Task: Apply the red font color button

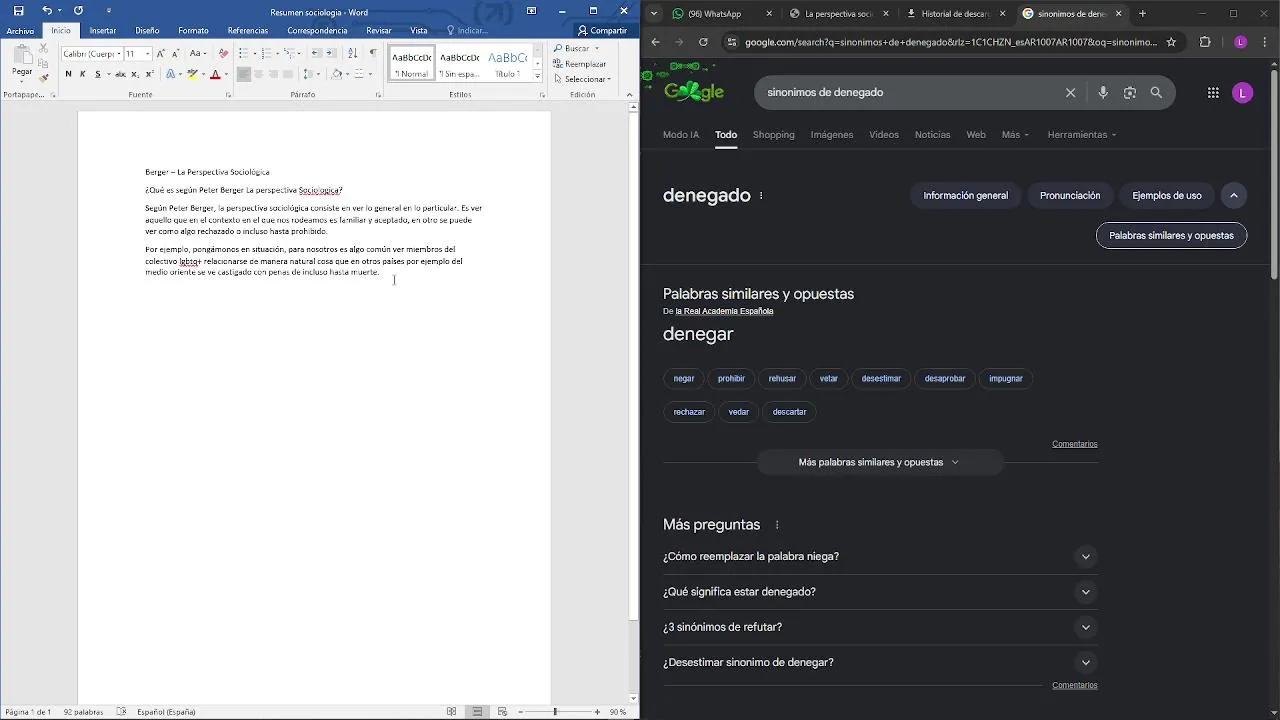Action: coord(215,74)
